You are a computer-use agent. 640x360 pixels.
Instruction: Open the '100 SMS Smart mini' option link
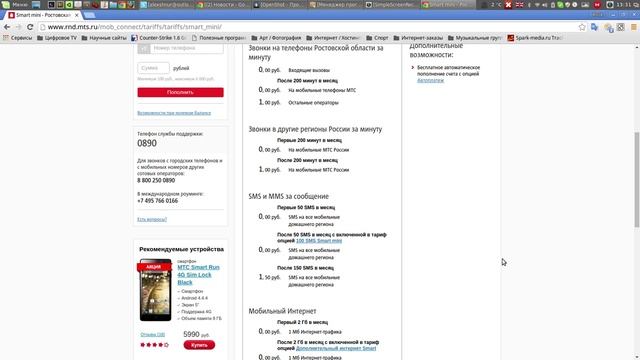click(x=319, y=241)
